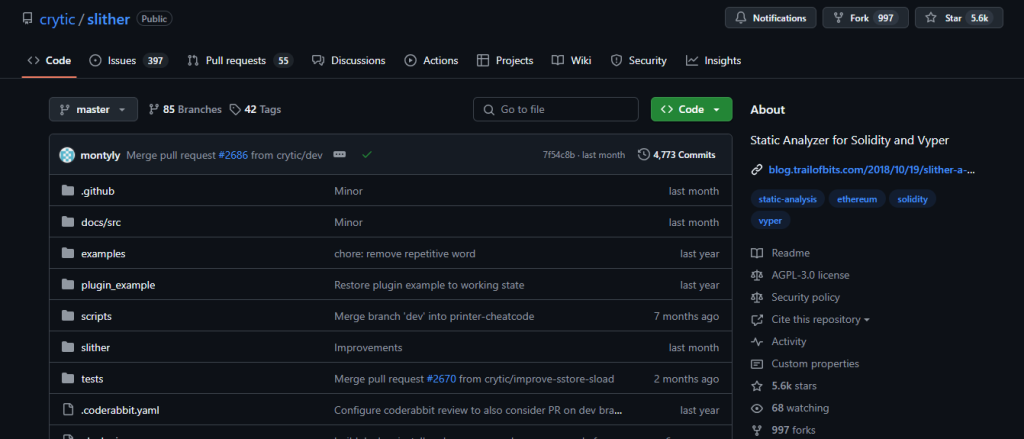The height and width of the screenshot is (439, 1024).
Task: Select the static-analysis topic tag
Action: pos(788,199)
